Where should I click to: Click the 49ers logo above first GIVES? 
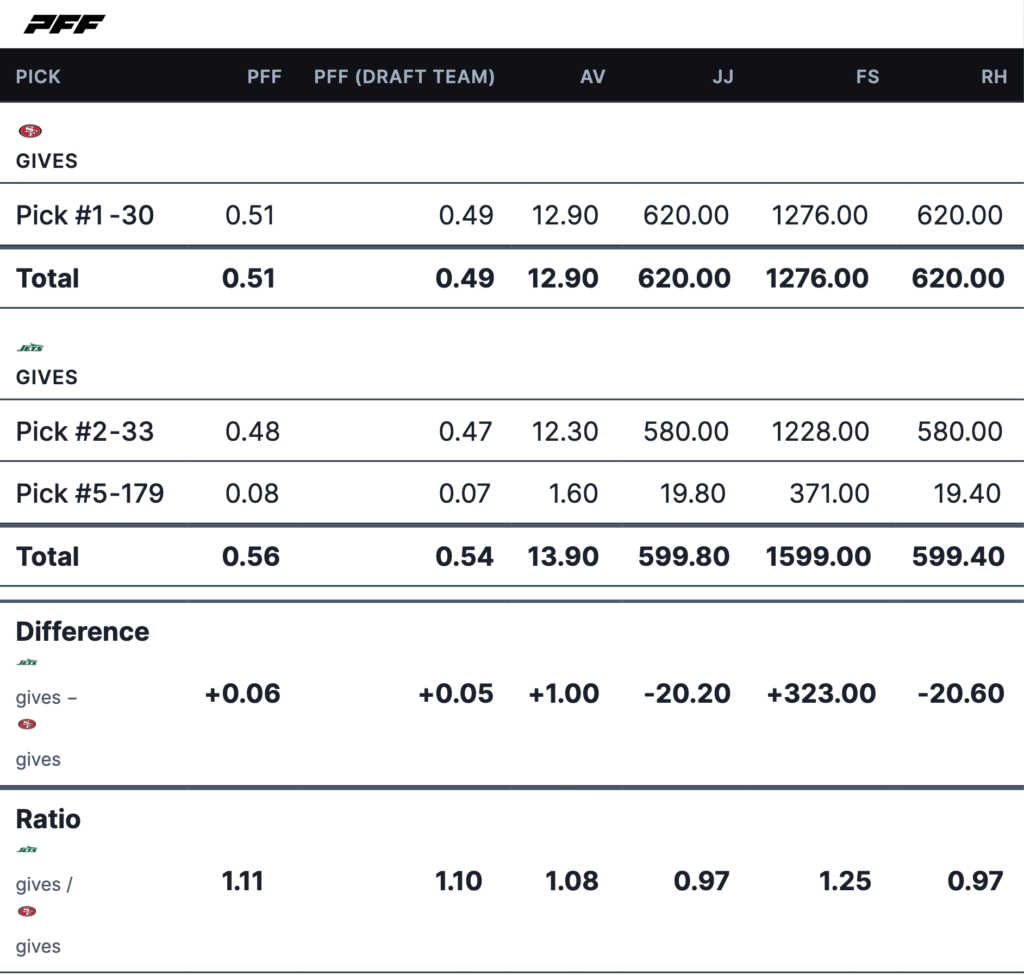[x=30, y=131]
